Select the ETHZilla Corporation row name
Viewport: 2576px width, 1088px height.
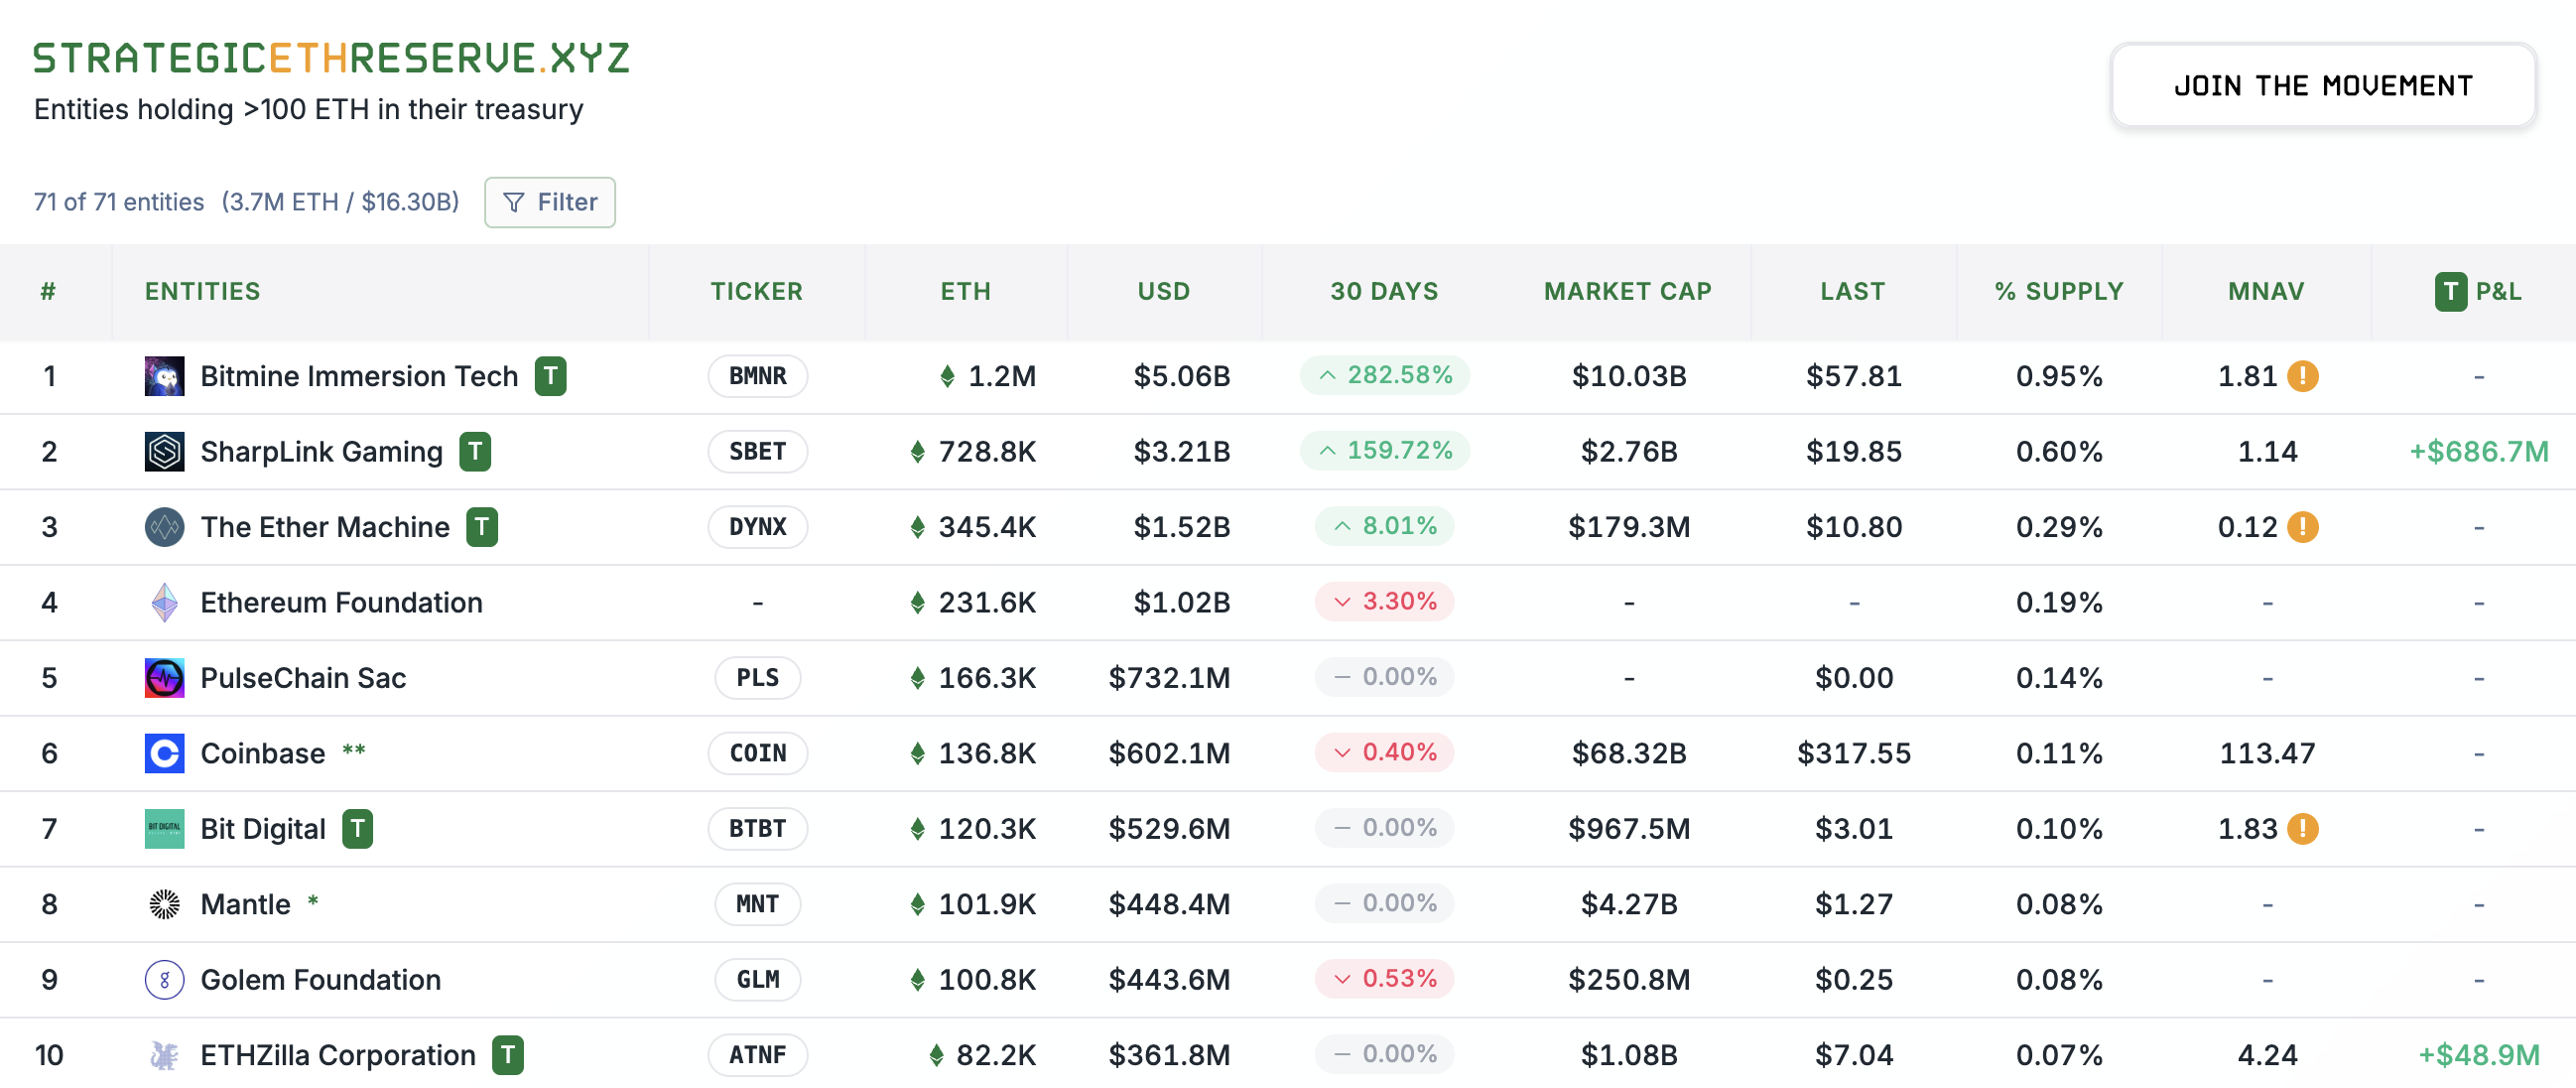(x=338, y=1055)
